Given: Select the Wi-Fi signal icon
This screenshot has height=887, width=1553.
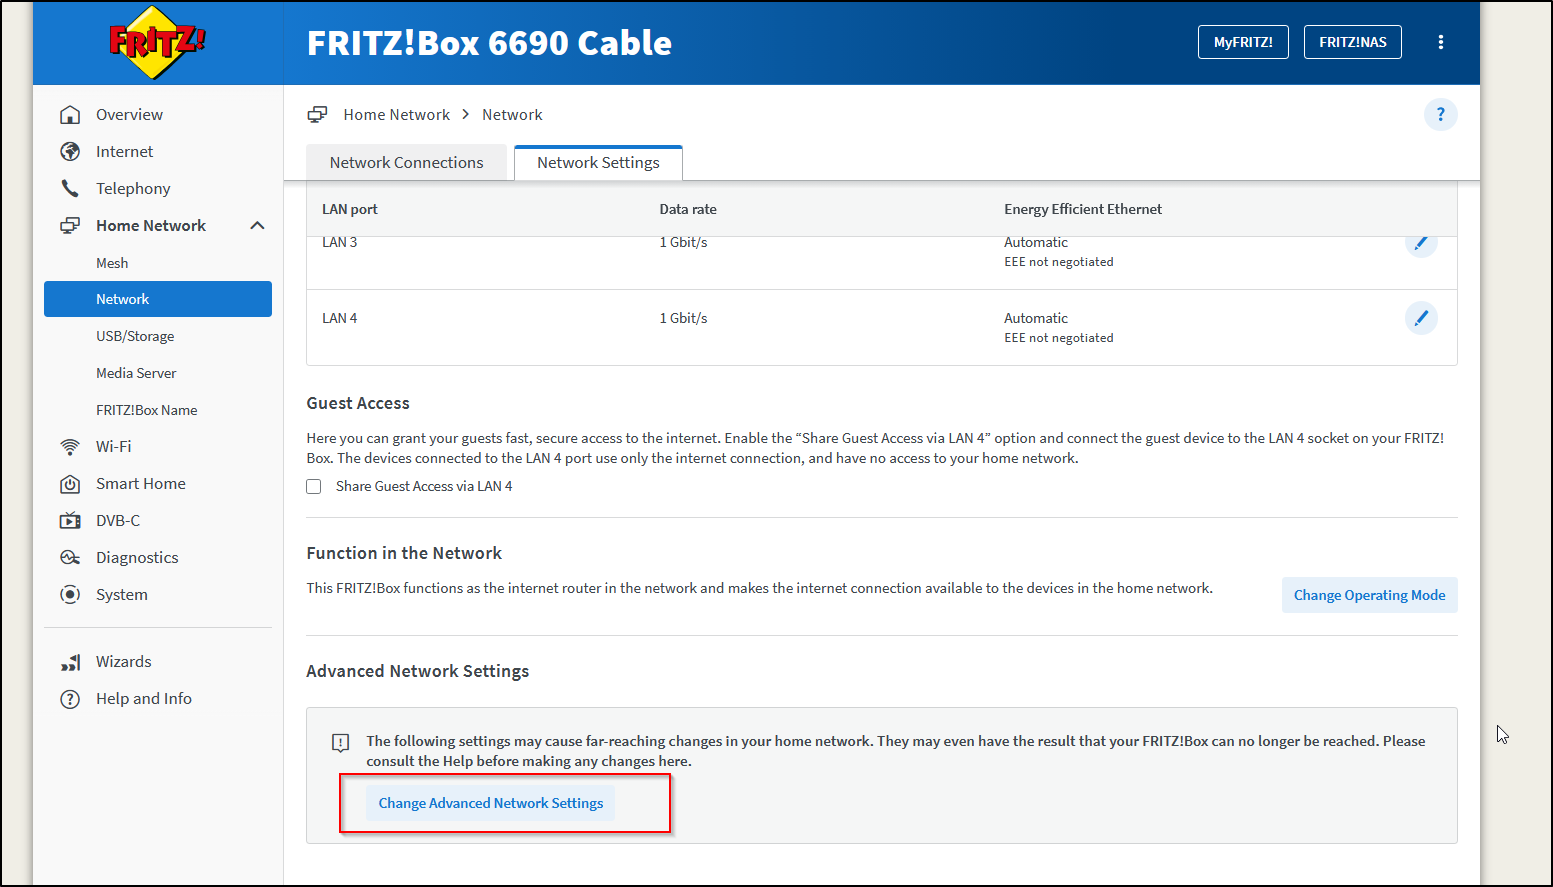Looking at the screenshot, I should [x=70, y=447].
